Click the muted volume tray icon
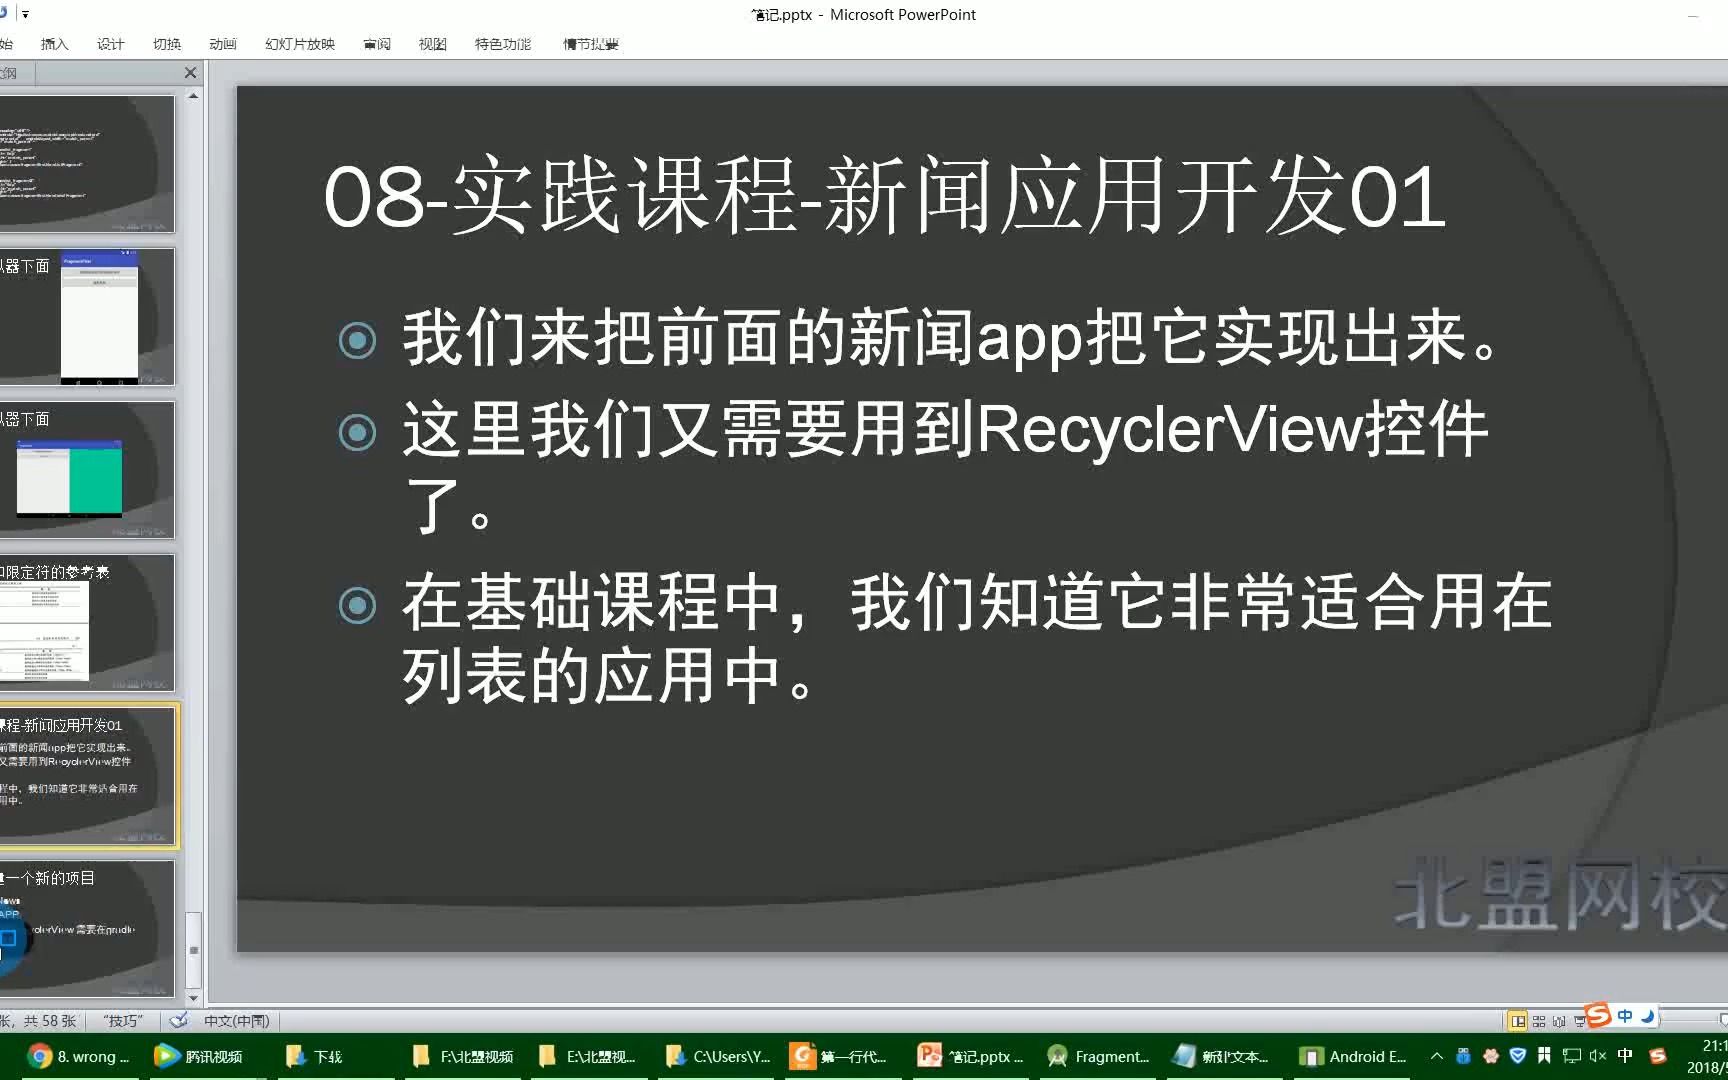The width and height of the screenshot is (1728, 1080). coord(1598,1056)
